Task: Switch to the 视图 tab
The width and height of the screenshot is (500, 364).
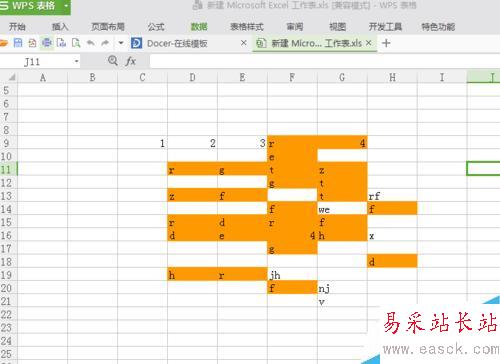Action: [338, 27]
